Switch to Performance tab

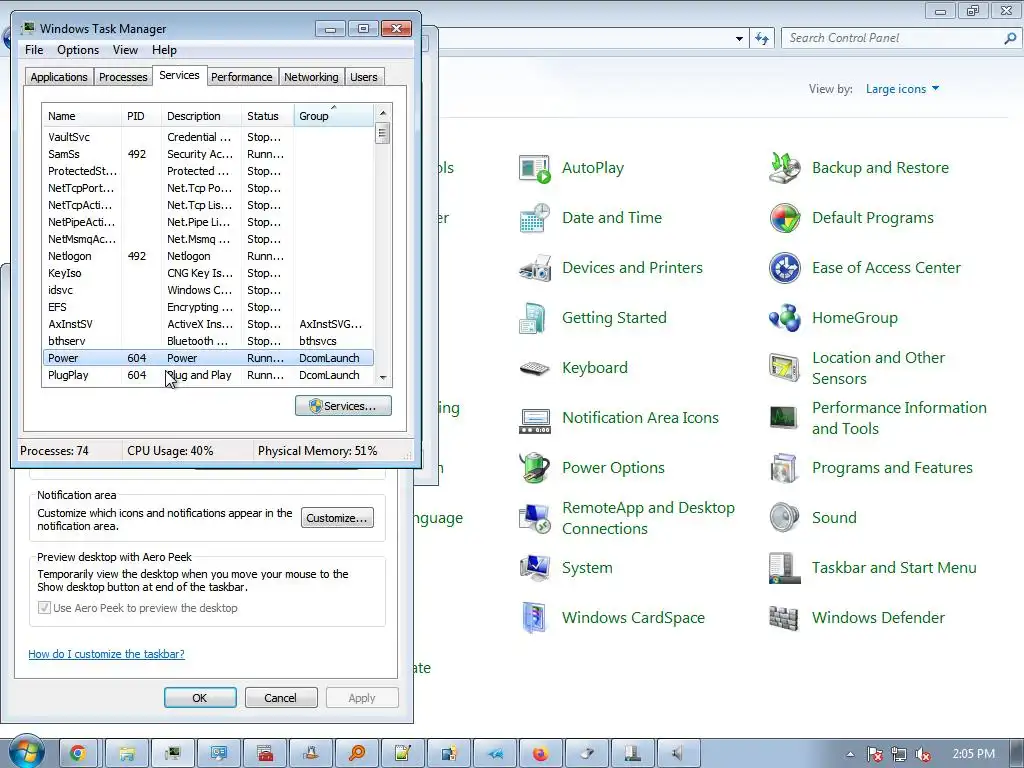(242, 77)
